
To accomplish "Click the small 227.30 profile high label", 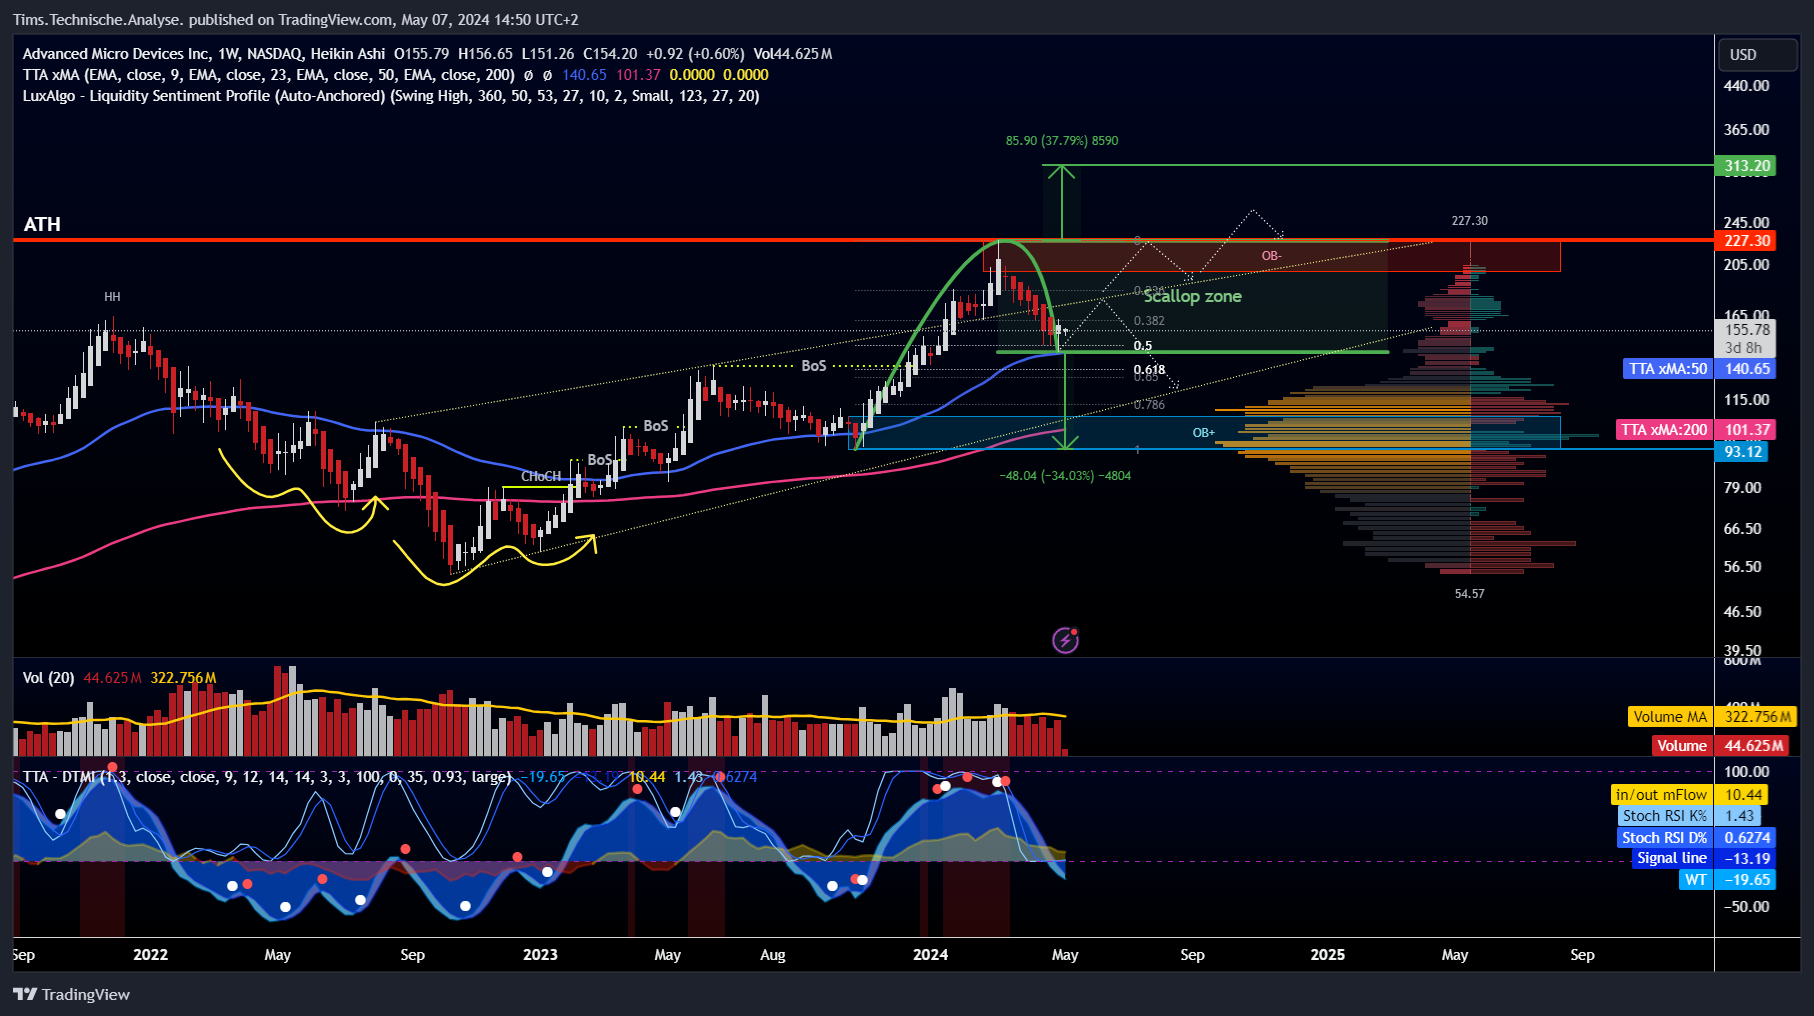I will coord(1469,221).
